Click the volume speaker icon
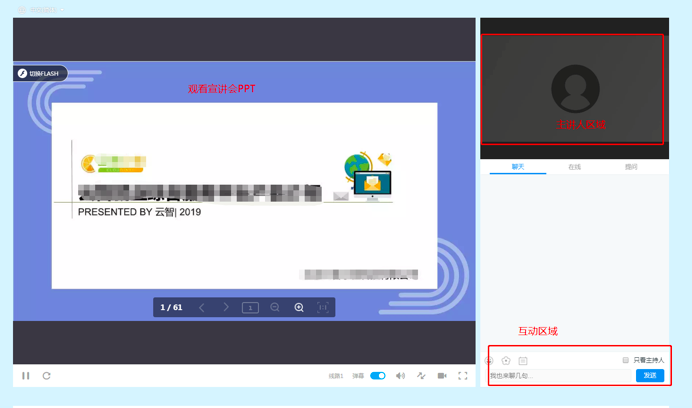 [400, 376]
